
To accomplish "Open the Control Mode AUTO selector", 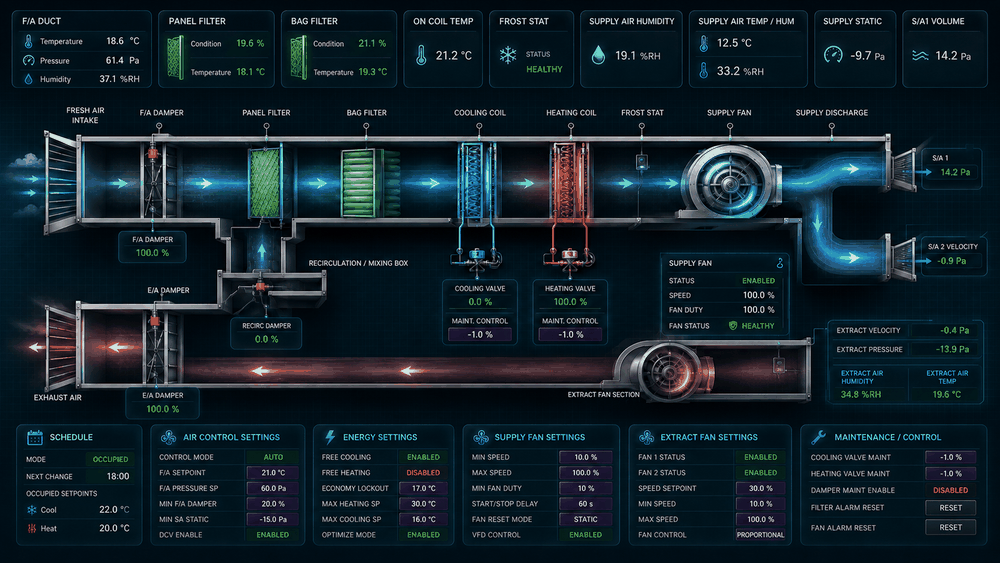I will pos(273,457).
